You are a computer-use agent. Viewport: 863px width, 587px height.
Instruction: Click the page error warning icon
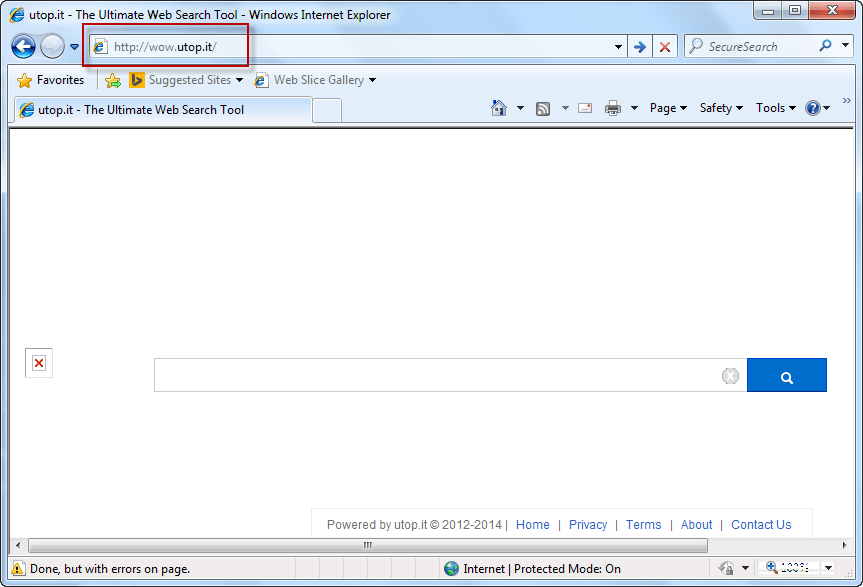(x=18, y=569)
